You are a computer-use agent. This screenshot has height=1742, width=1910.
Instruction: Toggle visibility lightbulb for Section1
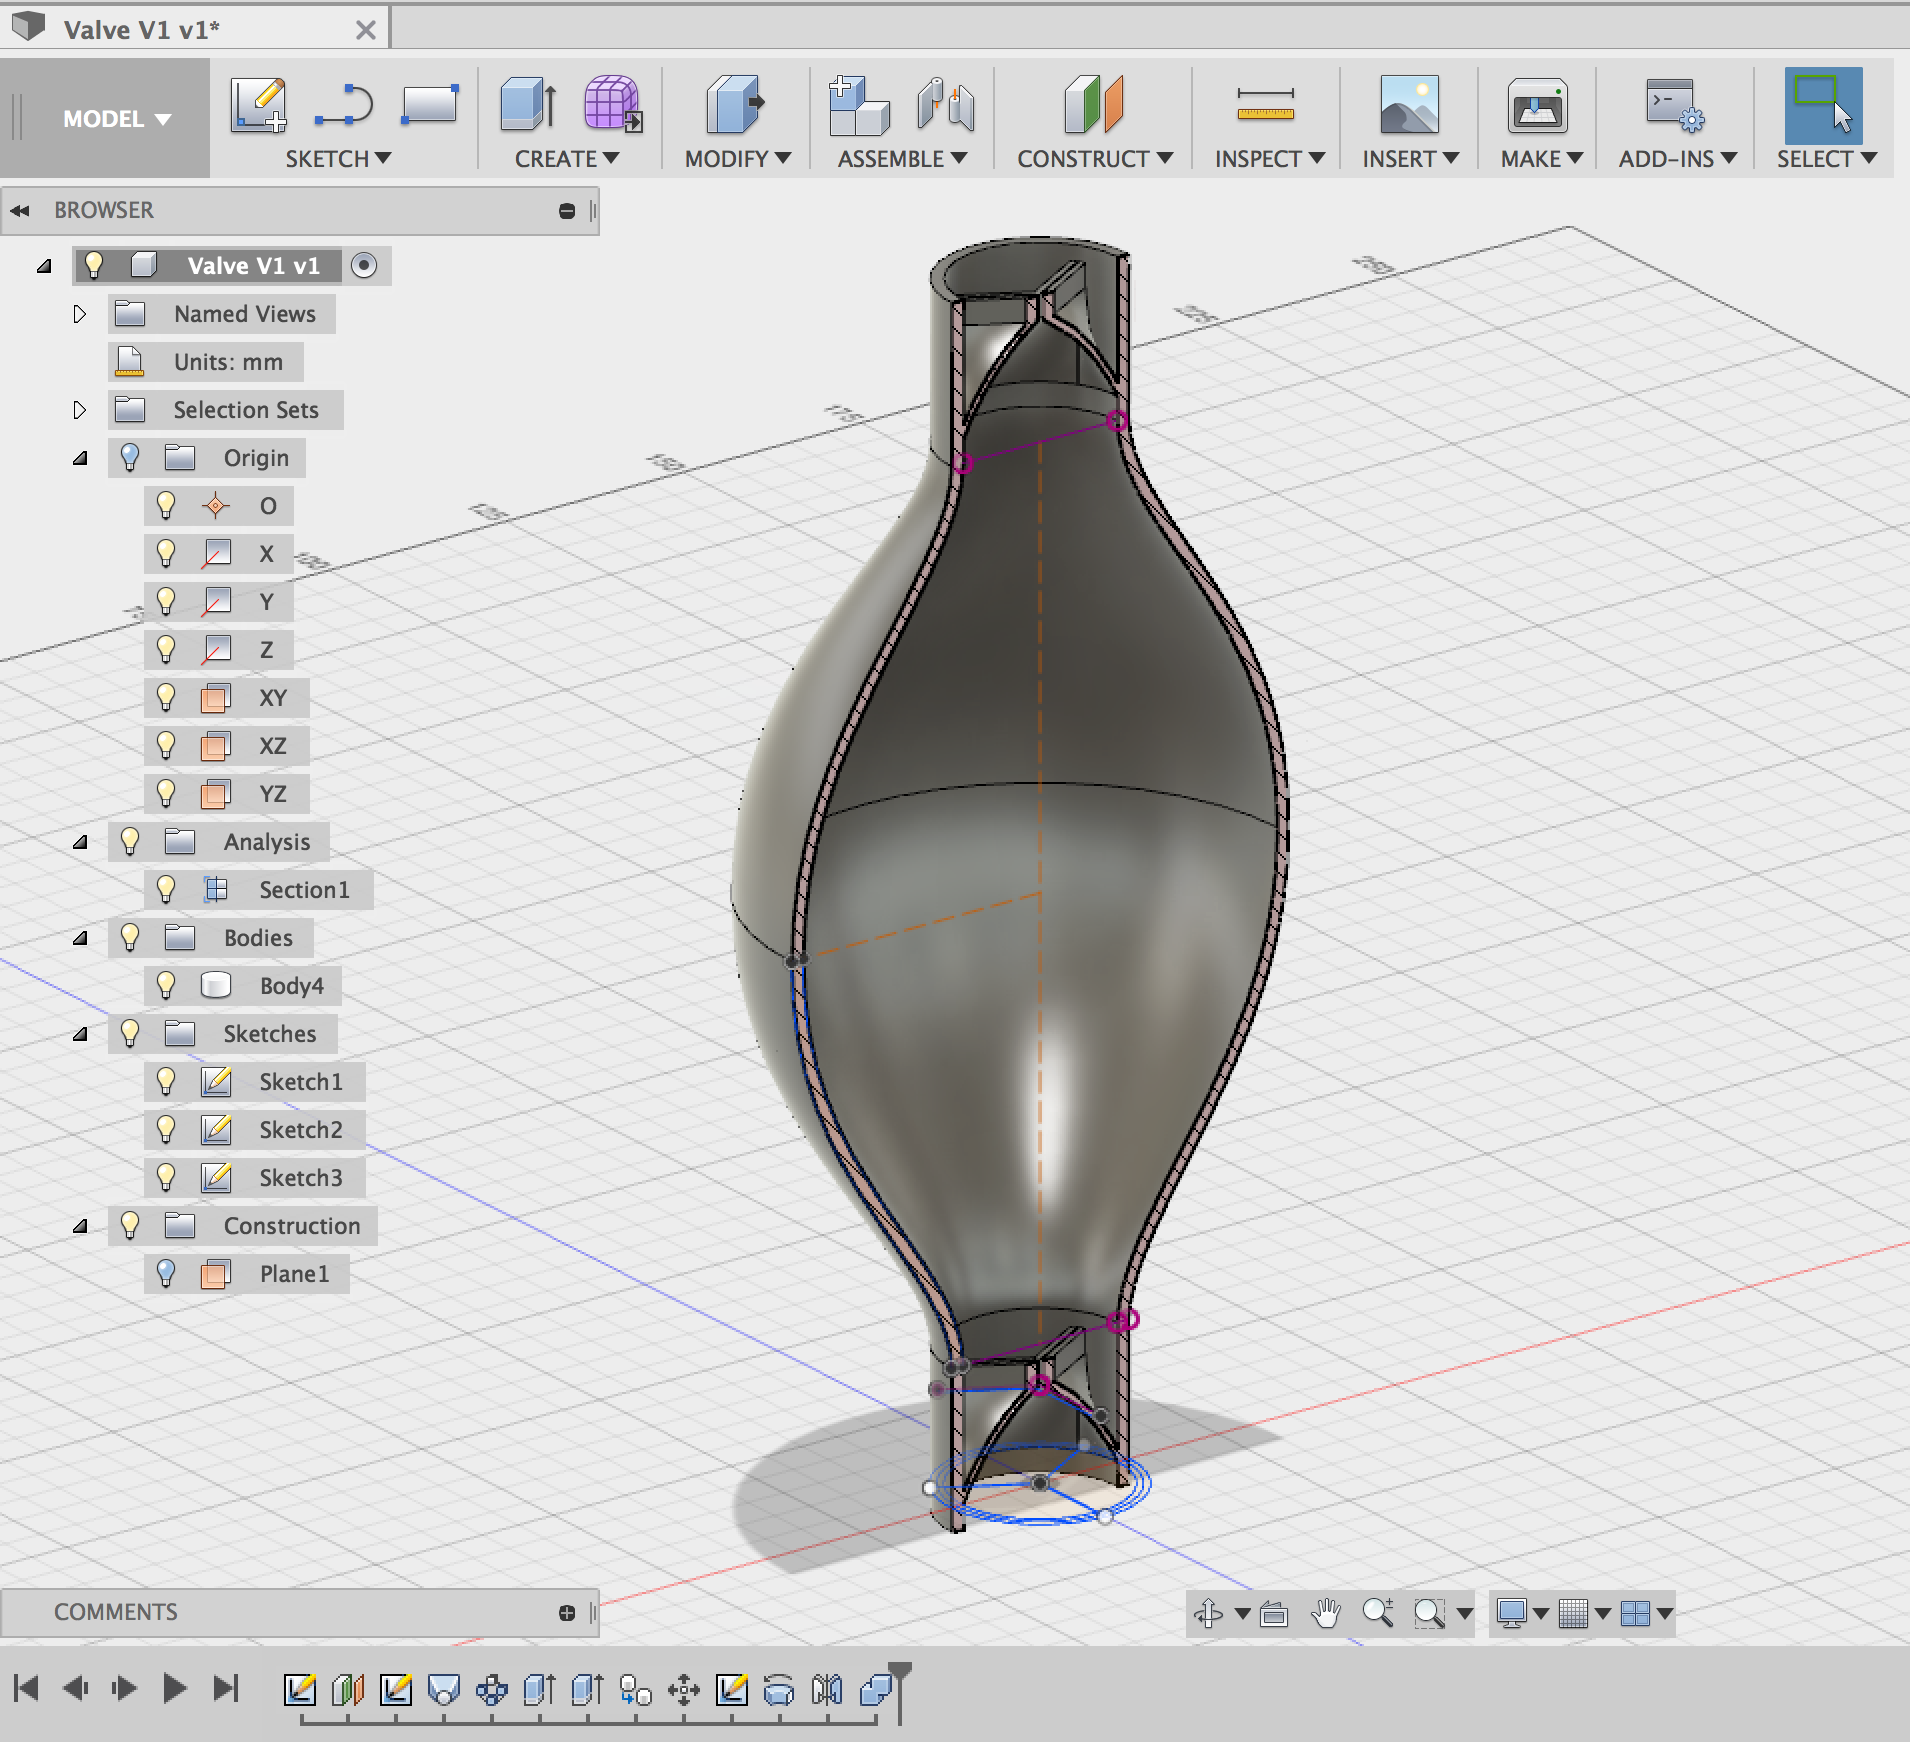[x=166, y=889]
